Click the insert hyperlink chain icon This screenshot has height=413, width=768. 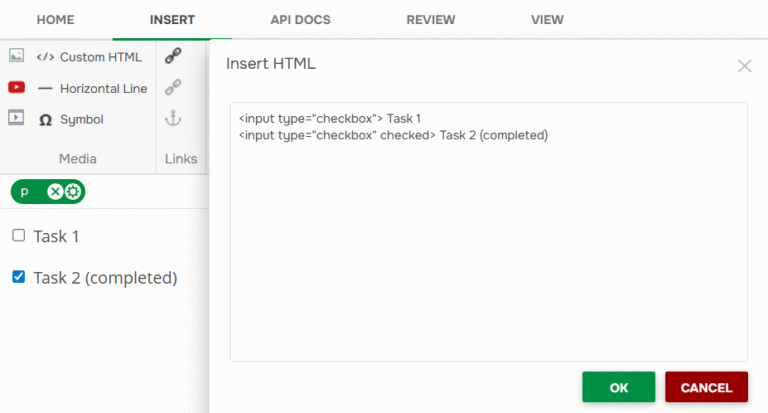tap(173, 56)
